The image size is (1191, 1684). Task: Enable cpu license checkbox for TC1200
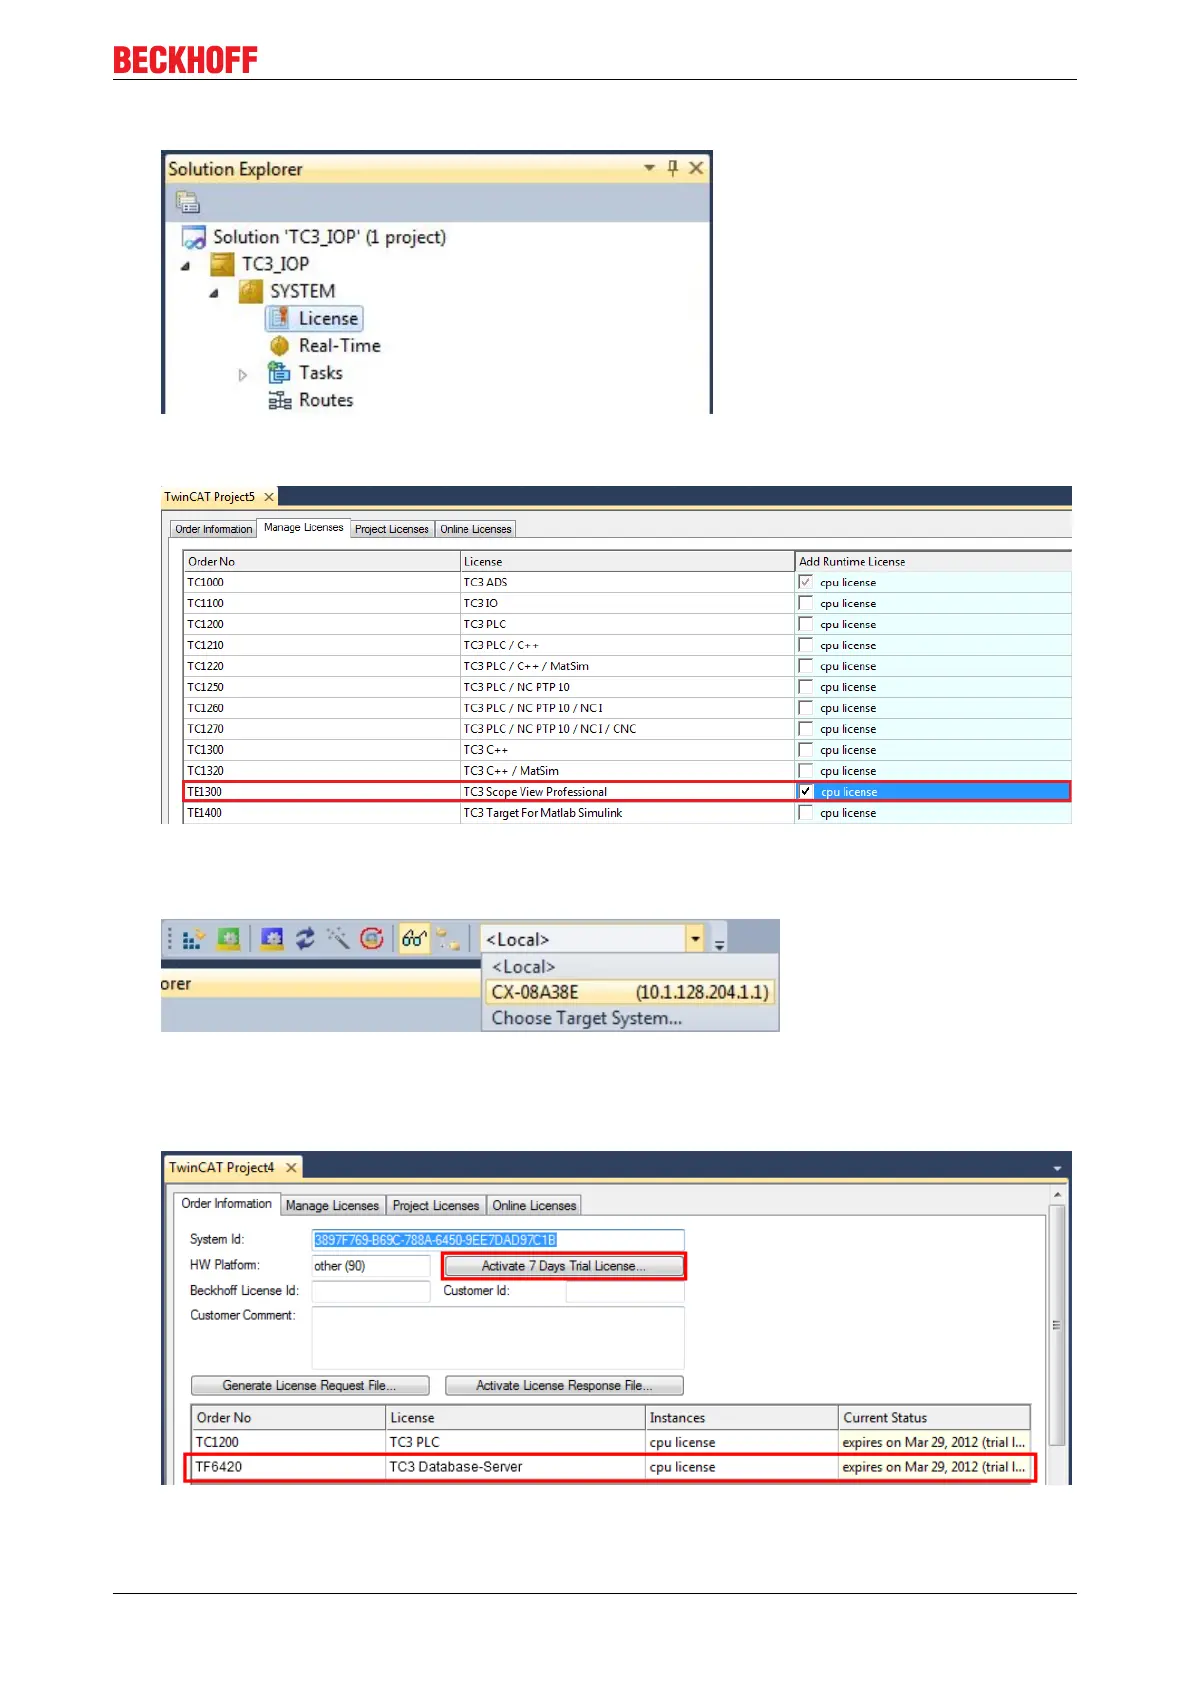[806, 624]
